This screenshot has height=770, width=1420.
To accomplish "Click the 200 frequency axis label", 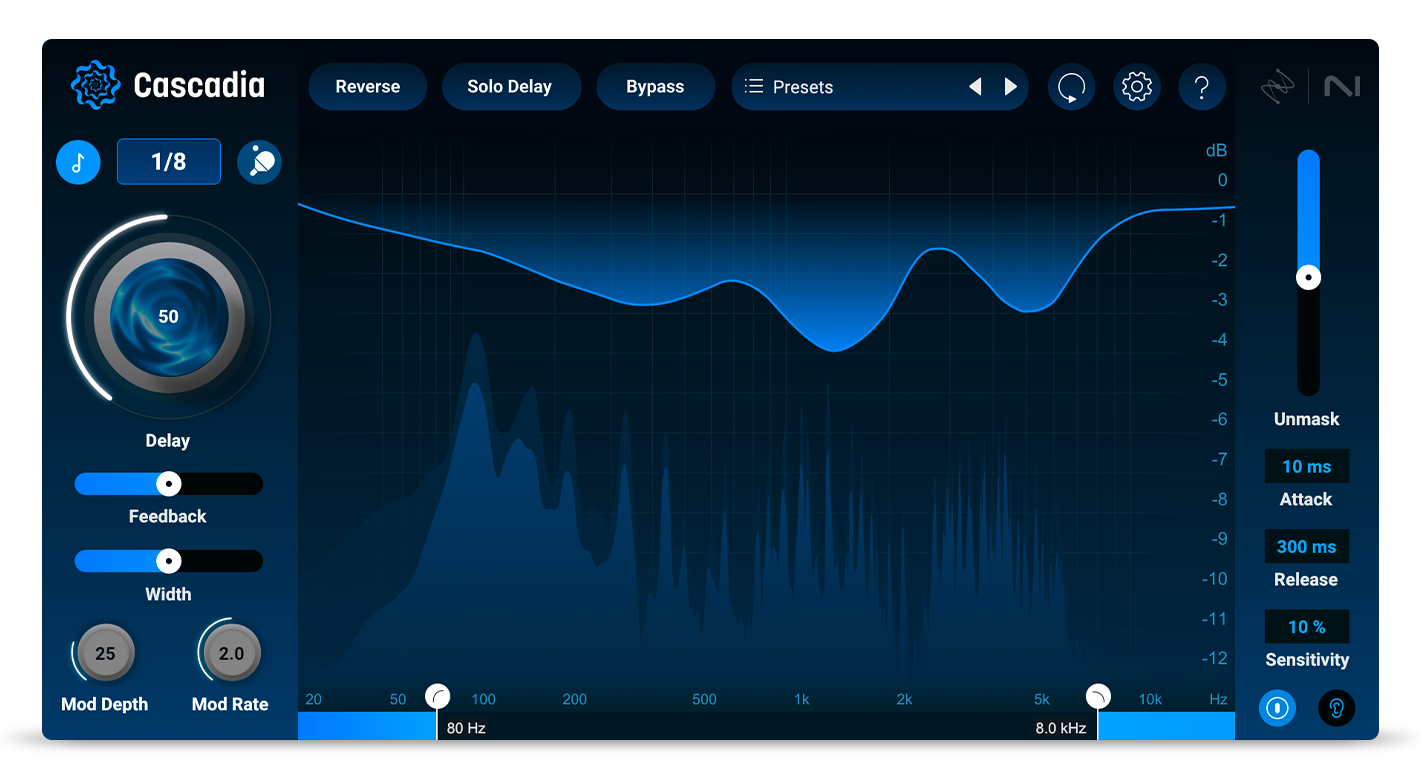I will [x=575, y=700].
